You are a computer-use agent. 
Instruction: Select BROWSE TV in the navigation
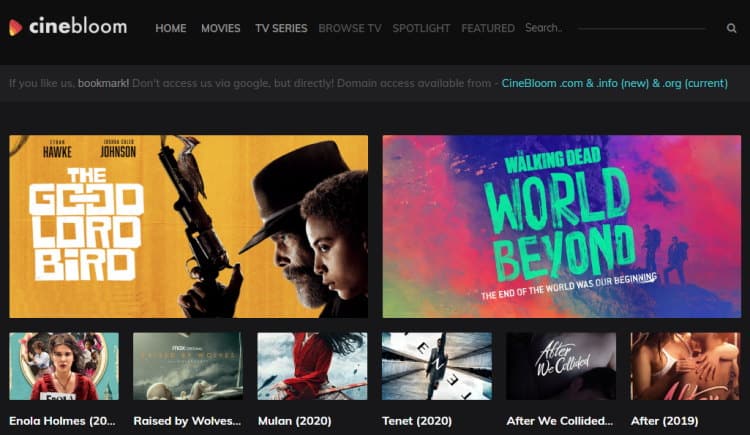[x=350, y=28]
